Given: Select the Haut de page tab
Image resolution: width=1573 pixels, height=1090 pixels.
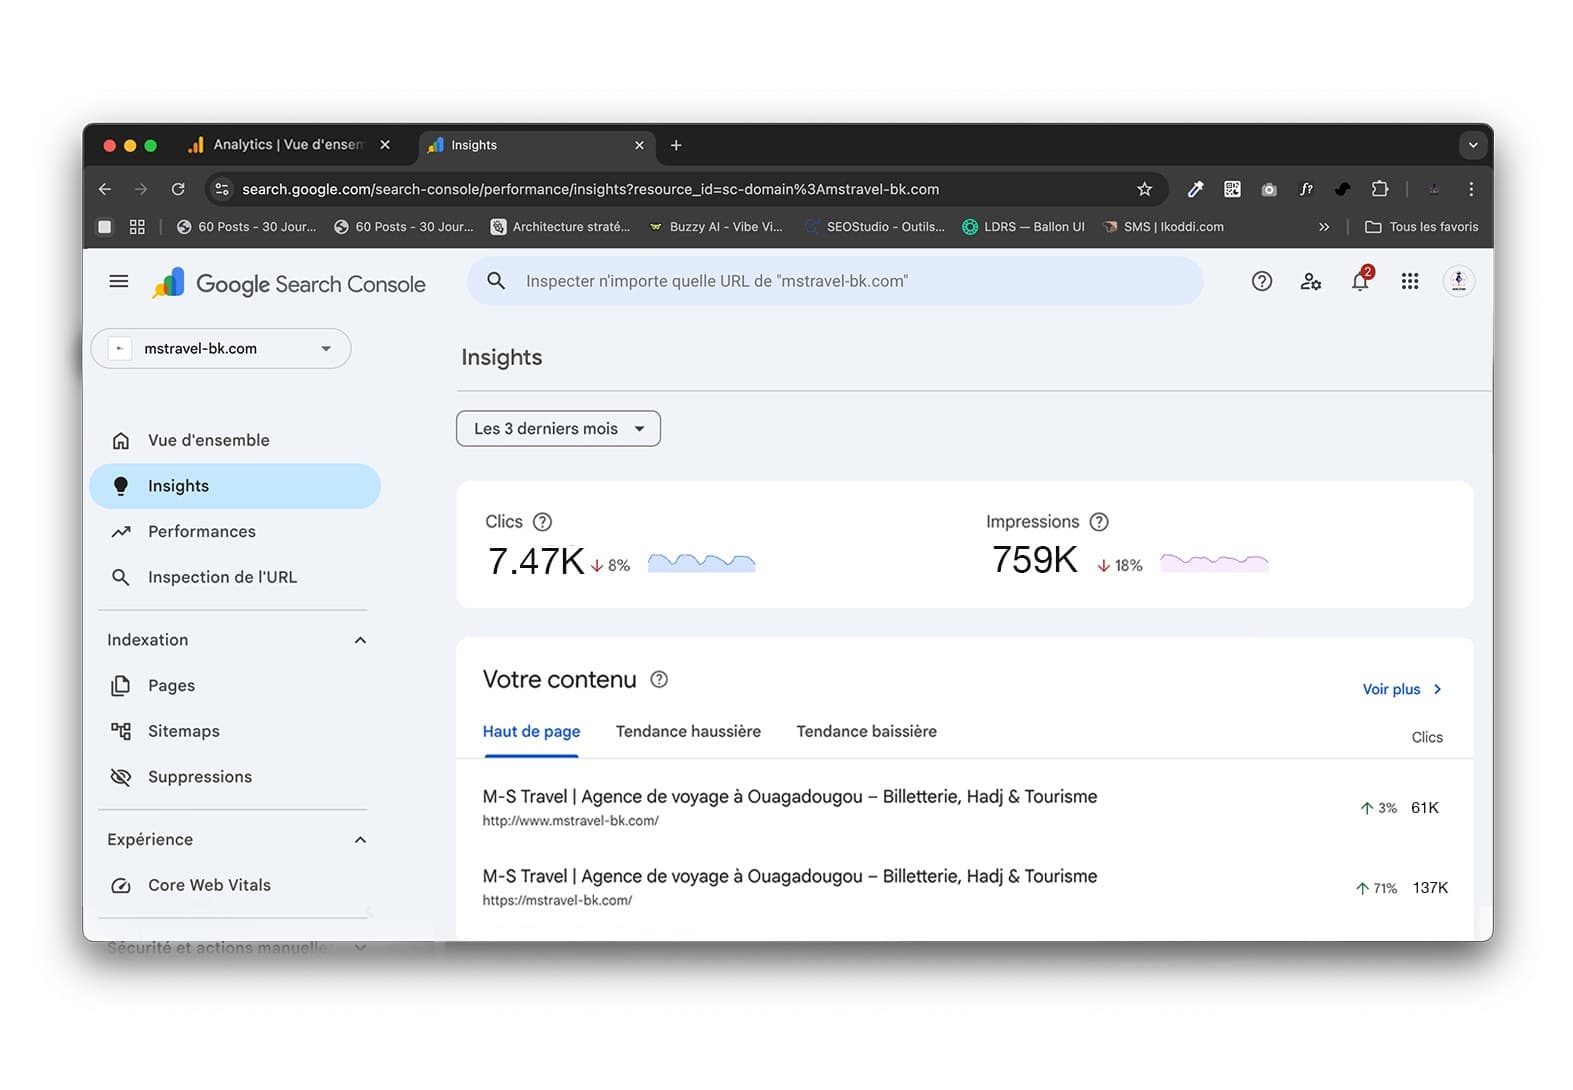Looking at the screenshot, I should (x=531, y=732).
